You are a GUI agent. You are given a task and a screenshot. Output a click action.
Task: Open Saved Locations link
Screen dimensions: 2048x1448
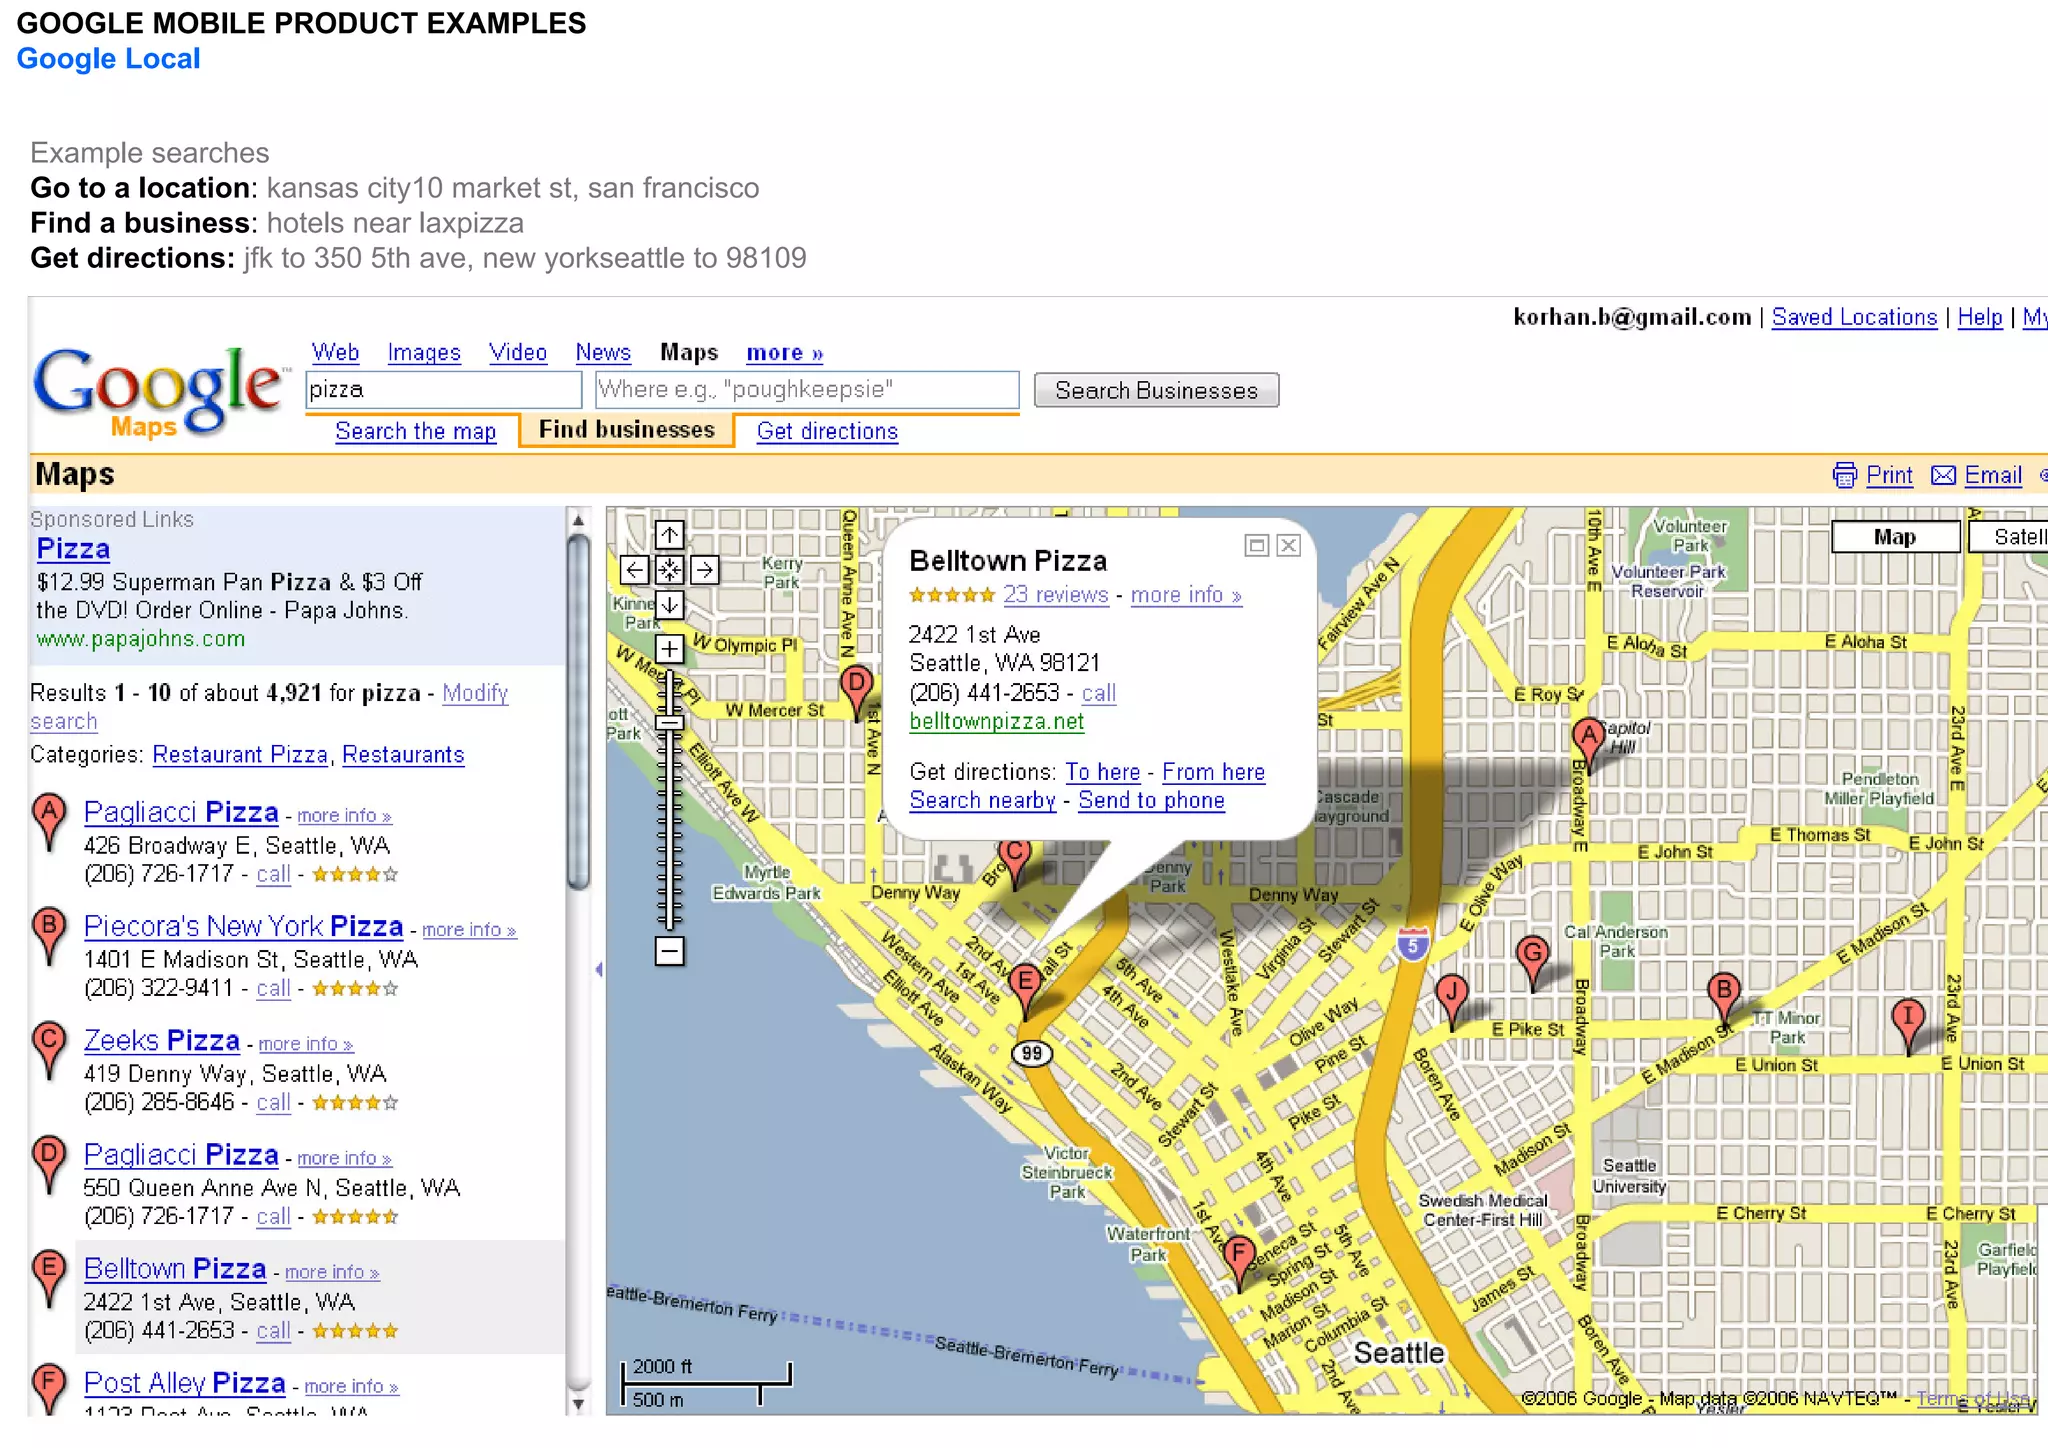point(1854,317)
